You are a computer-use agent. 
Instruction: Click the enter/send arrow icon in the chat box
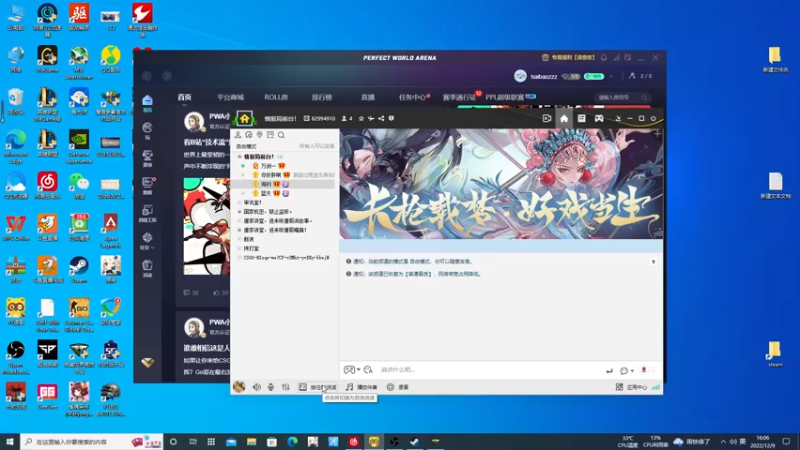(x=609, y=371)
